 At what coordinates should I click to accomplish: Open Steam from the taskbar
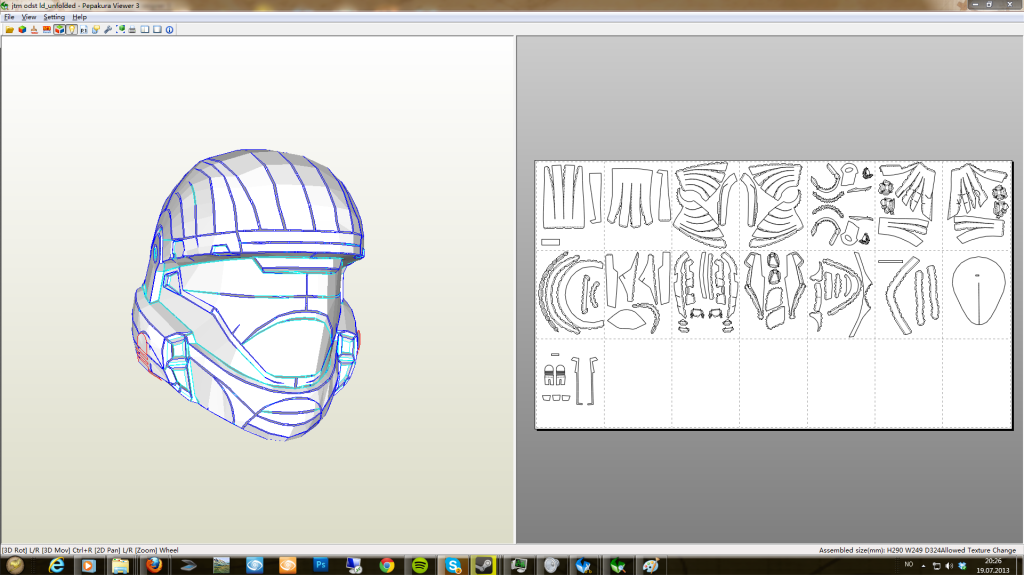point(485,565)
